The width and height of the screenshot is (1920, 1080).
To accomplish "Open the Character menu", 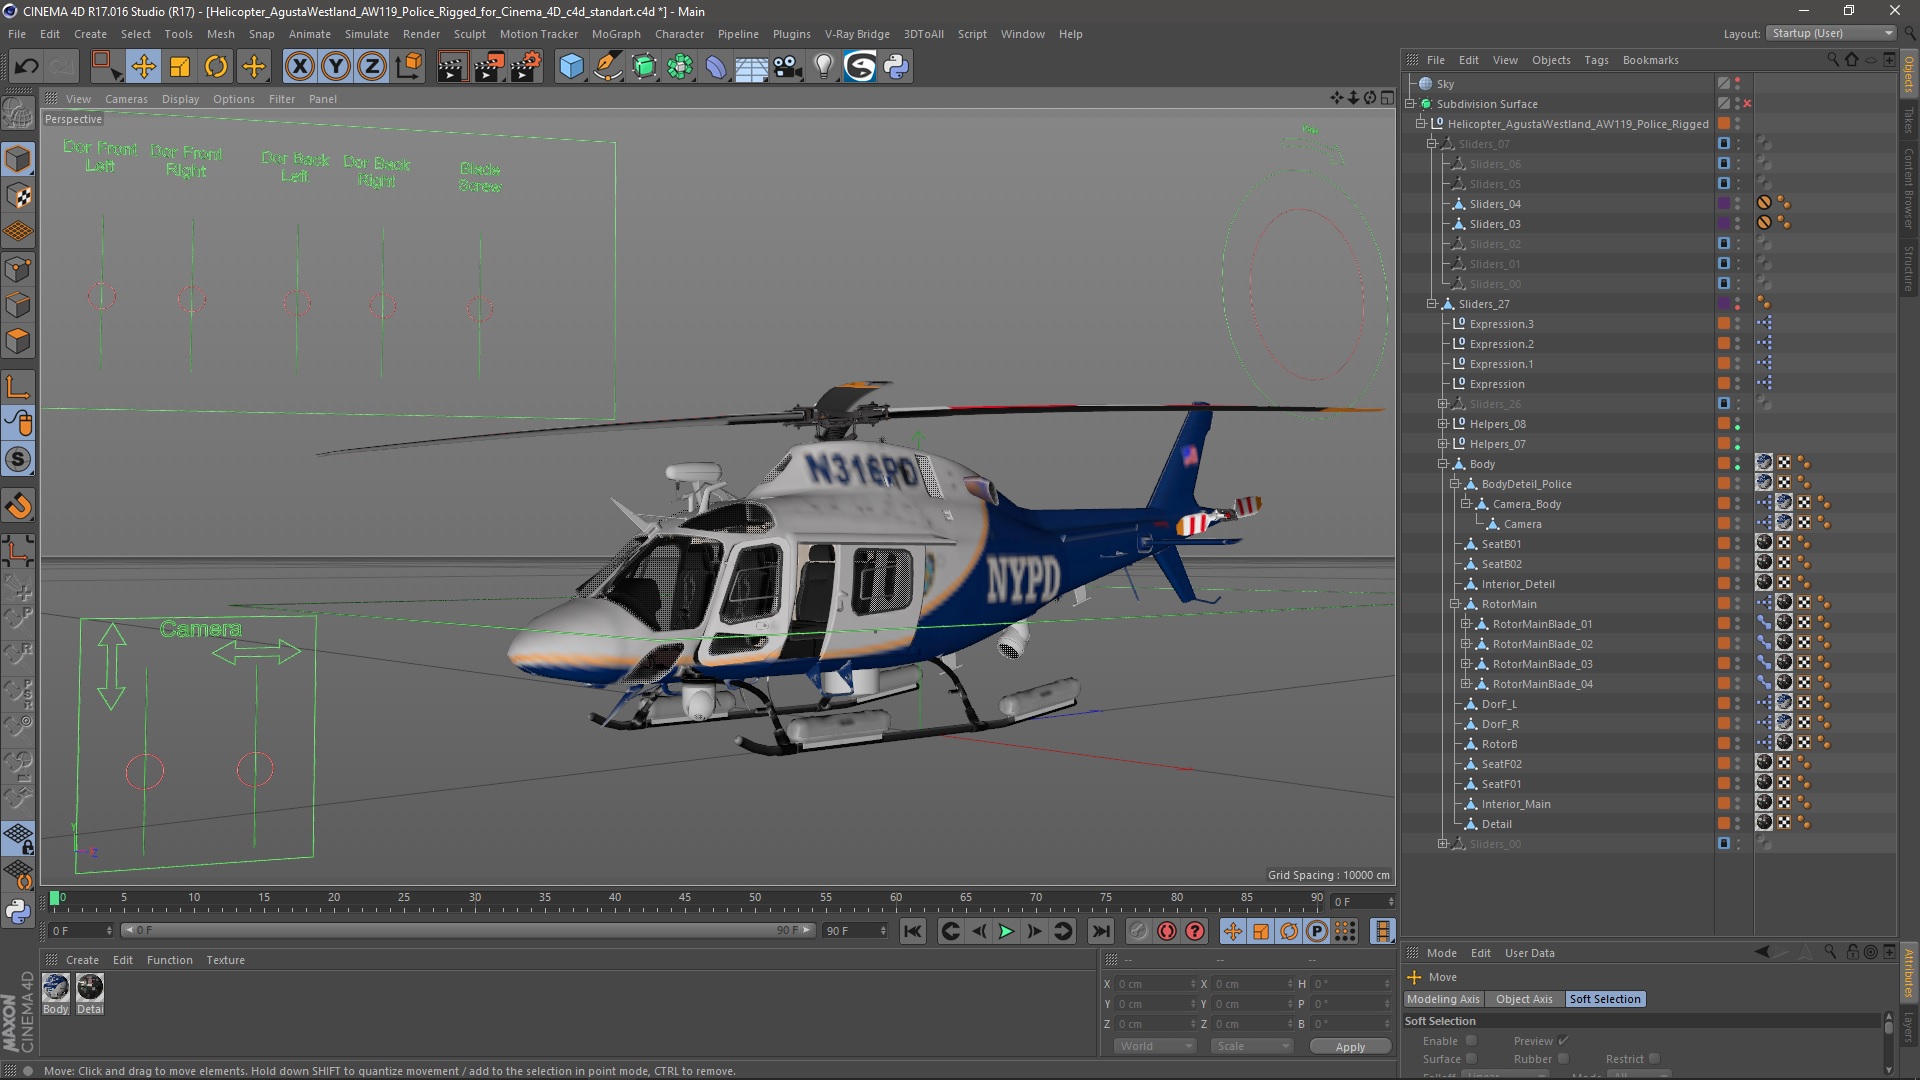I will [679, 34].
